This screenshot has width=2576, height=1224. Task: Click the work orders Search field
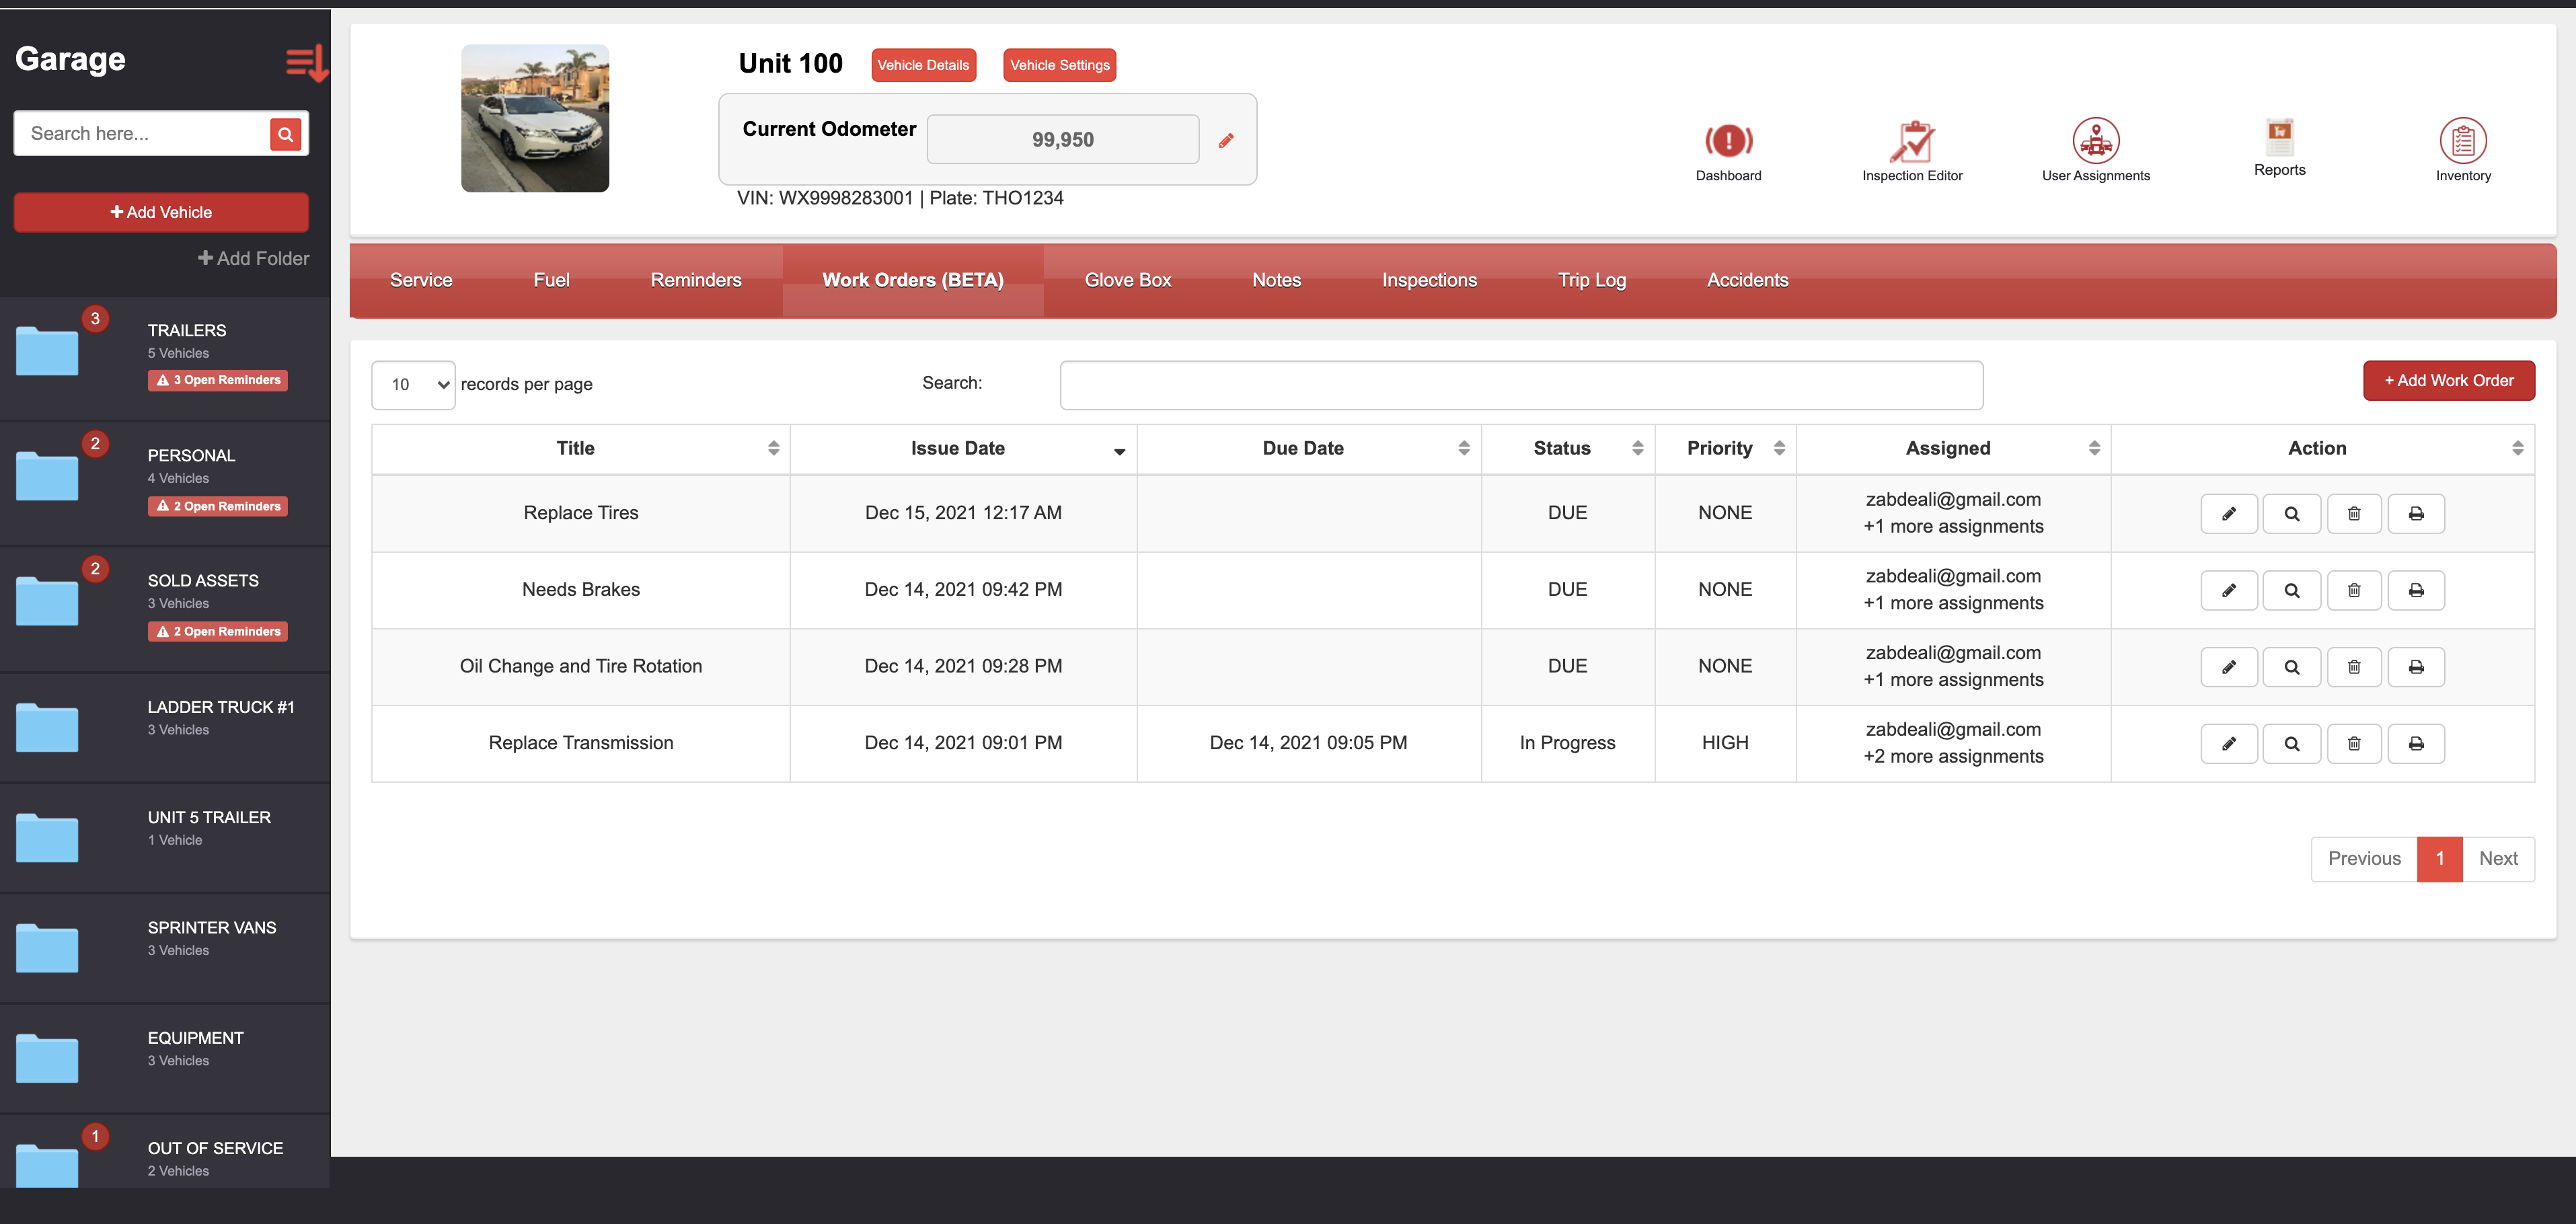coord(1520,385)
